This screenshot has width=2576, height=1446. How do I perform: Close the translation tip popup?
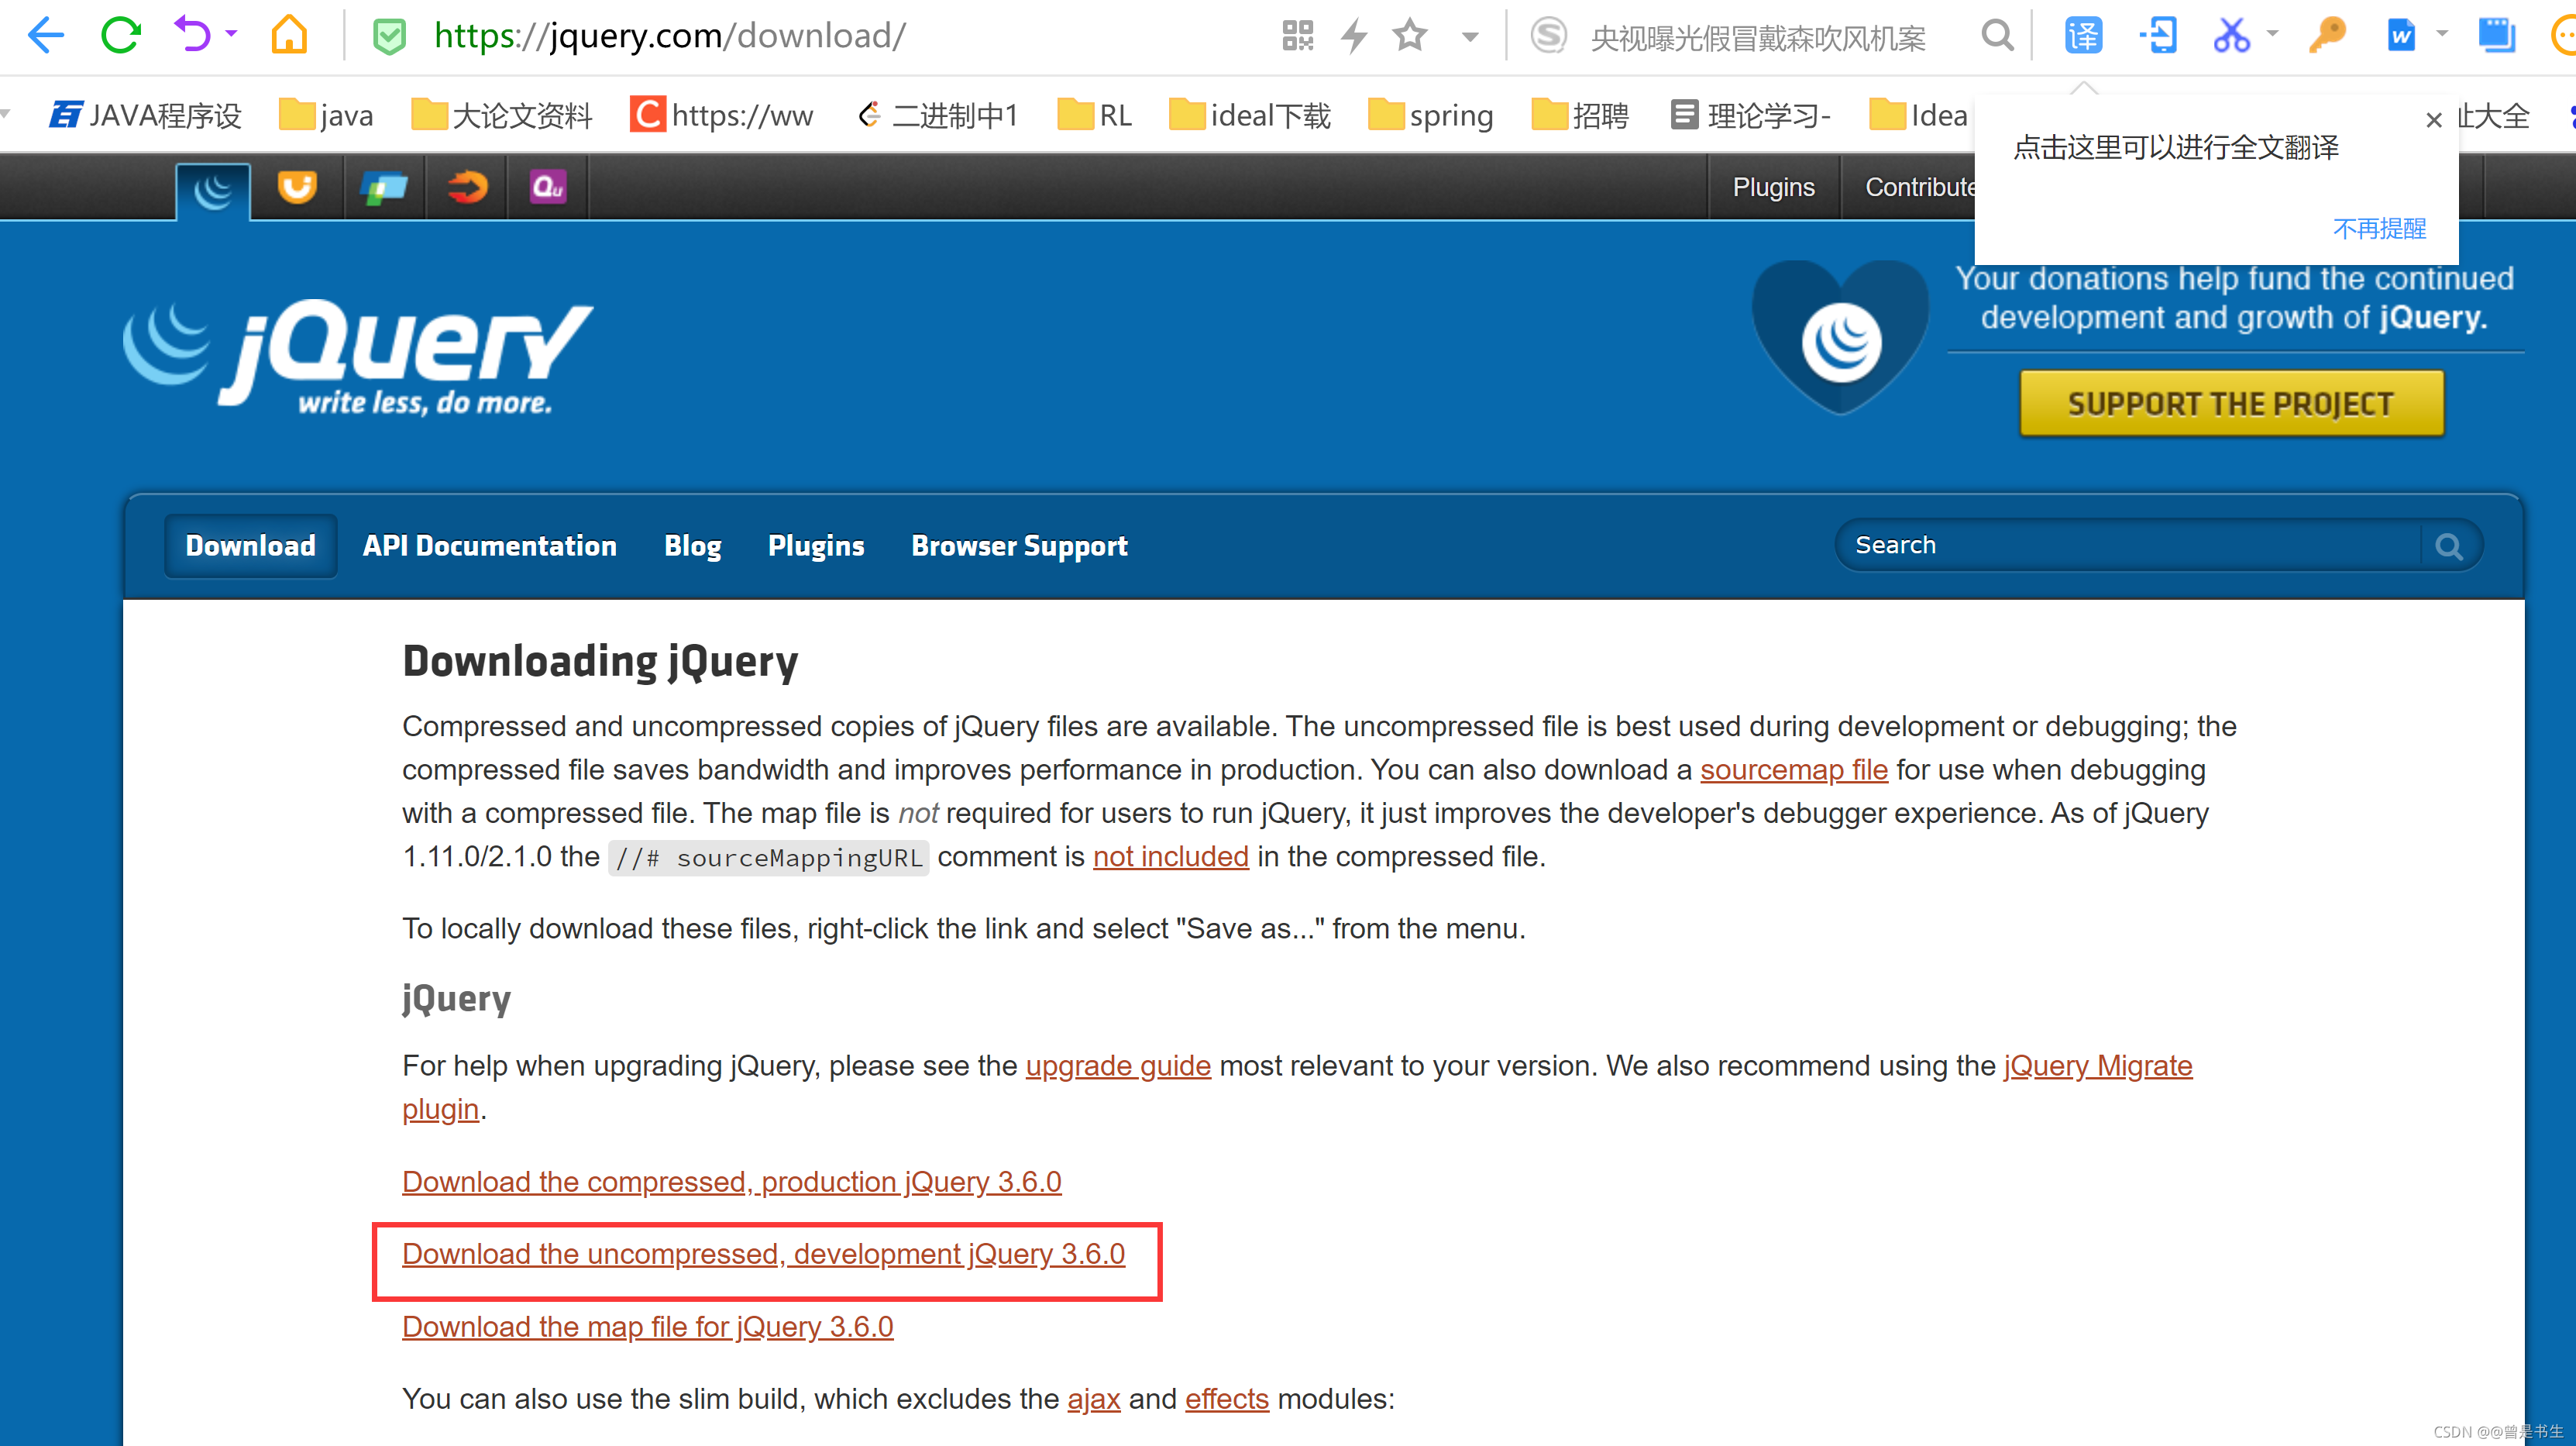pos(2434,120)
